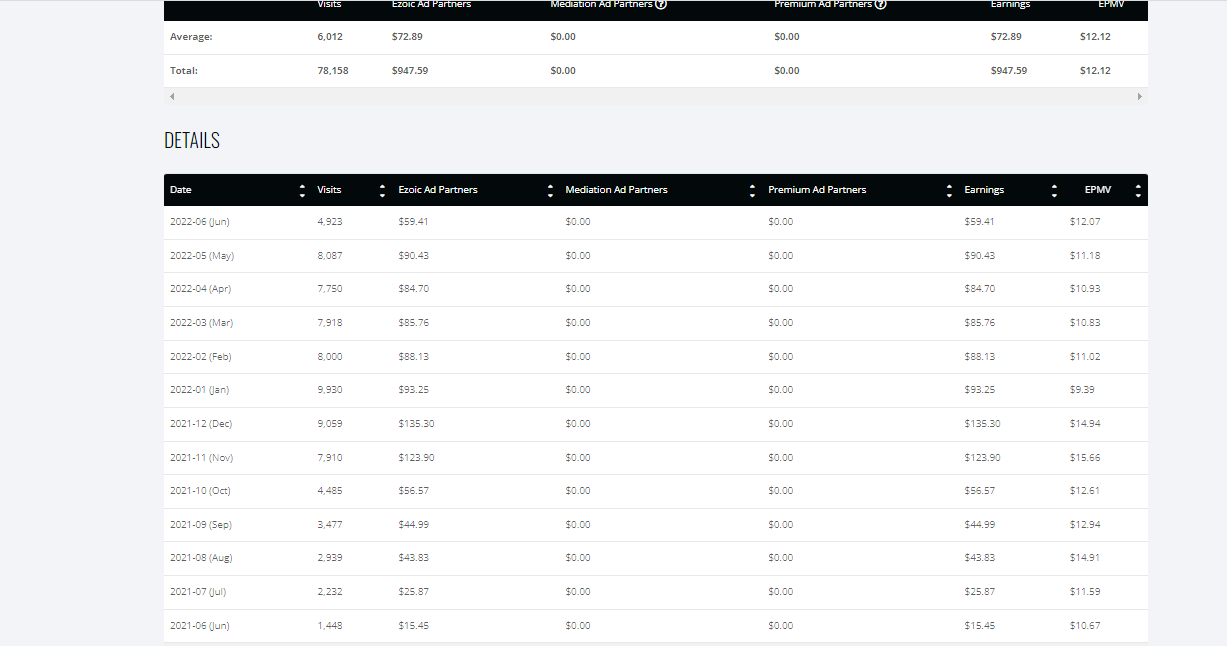The image size is (1227, 646).
Task: Click the Average: row label
Action: pos(191,37)
